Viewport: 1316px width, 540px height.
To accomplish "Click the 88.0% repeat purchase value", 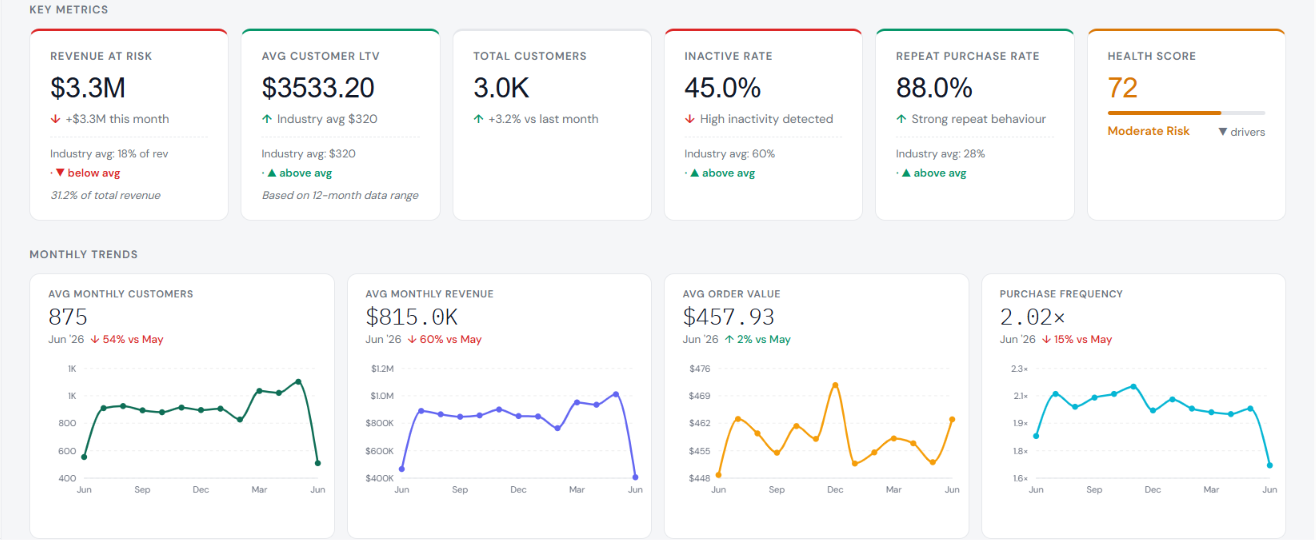I will coord(934,88).
